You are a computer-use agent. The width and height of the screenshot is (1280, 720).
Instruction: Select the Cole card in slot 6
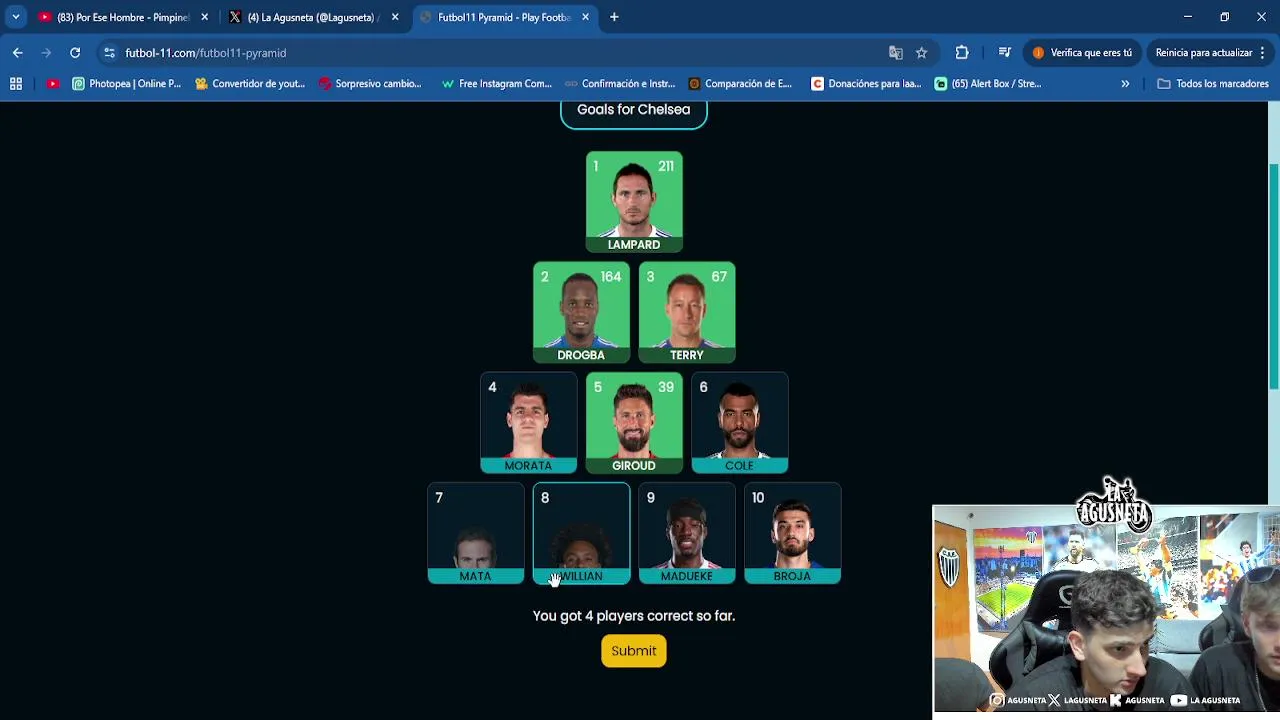pyautogui.click(x=740, y=422)
